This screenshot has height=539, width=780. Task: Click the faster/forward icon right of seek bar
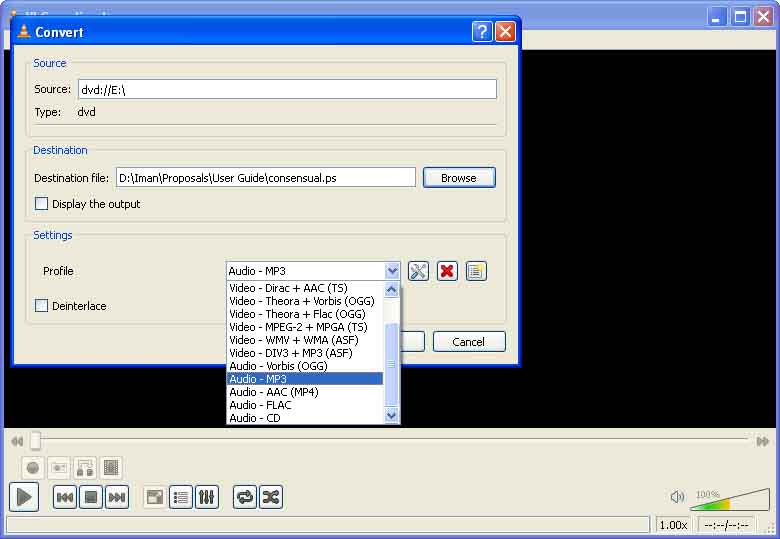click(762, 442)
